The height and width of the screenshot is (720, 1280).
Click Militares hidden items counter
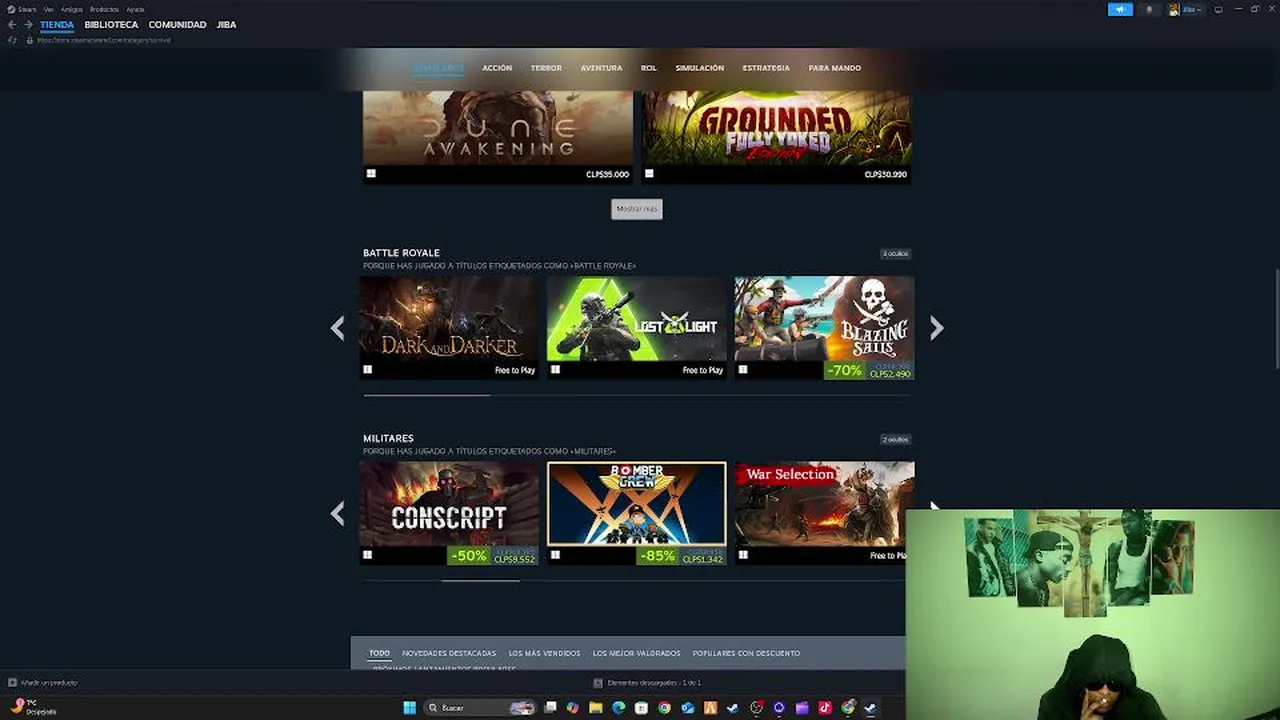point(895,440)
